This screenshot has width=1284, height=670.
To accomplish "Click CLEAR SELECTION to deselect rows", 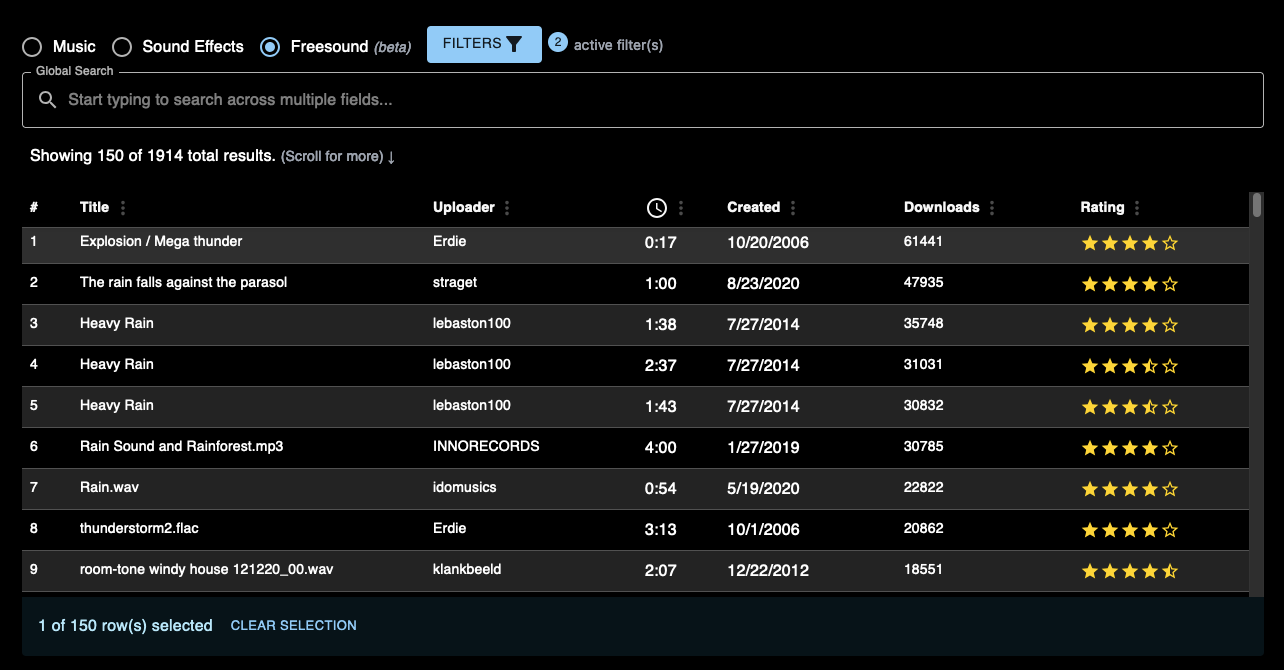I will click(293, 625).
